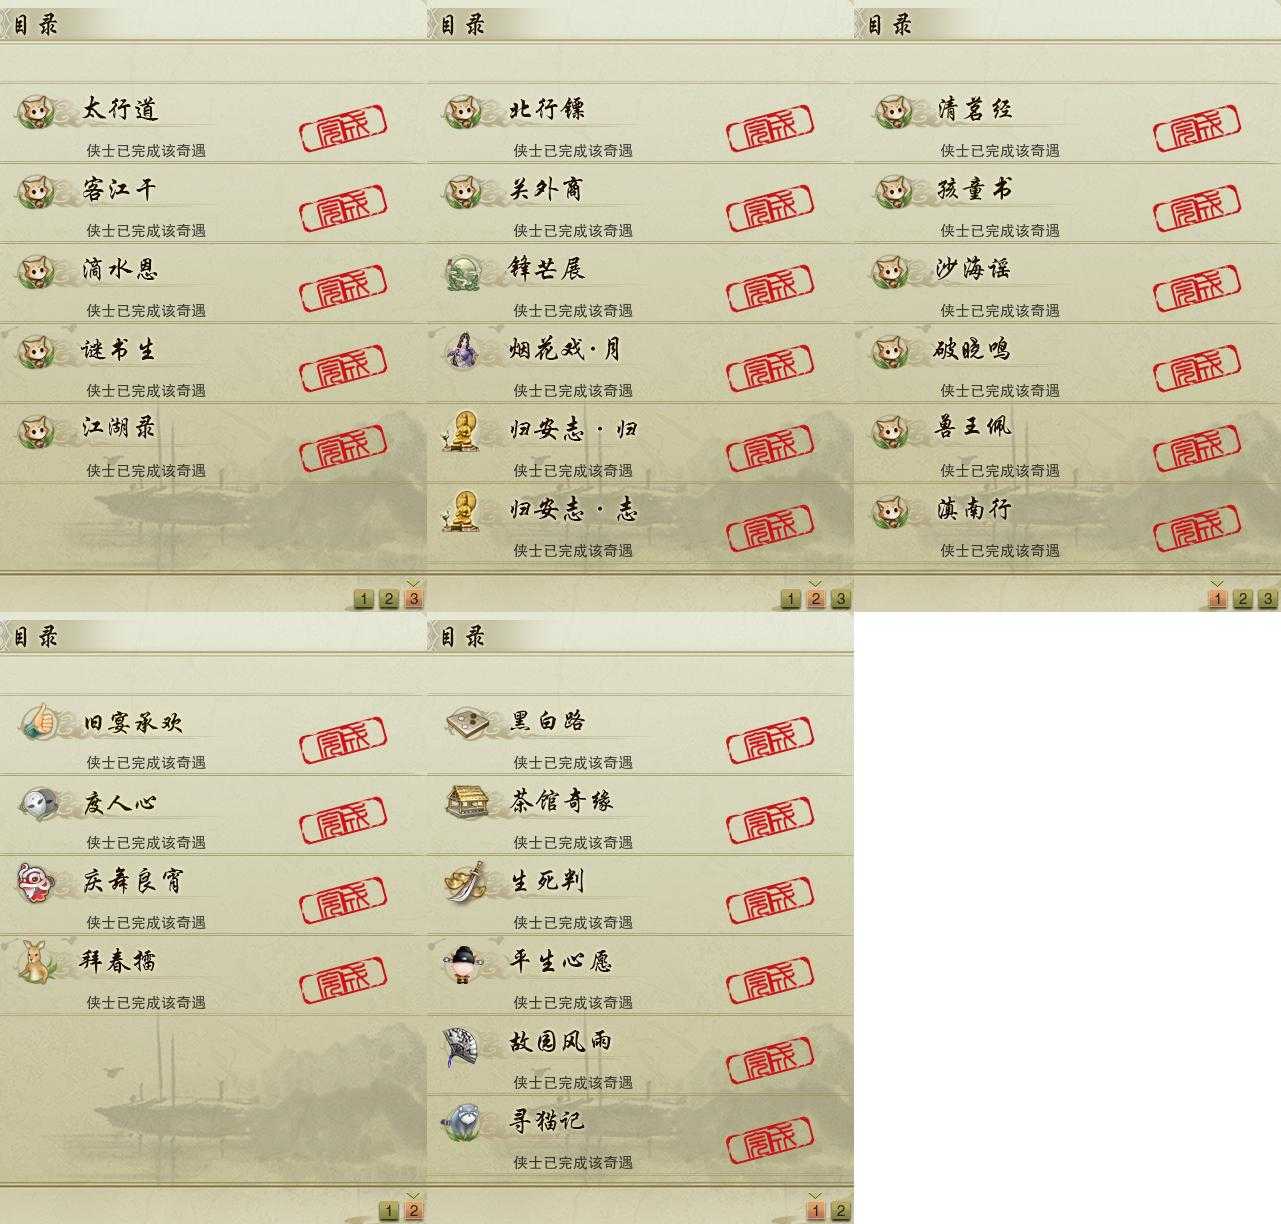Select the kangaroo icon next to 拜春擂
This screenshot has width=1281, height=1224.
[x=36, y=962]
